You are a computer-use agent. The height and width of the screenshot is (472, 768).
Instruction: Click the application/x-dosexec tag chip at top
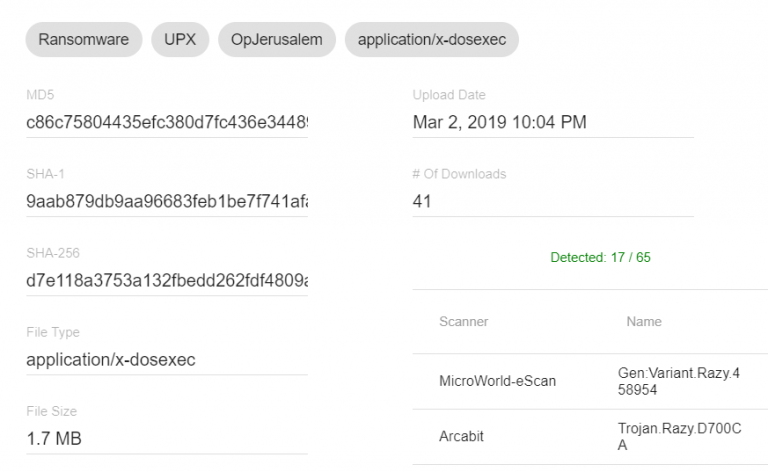(x=431, y=40)
